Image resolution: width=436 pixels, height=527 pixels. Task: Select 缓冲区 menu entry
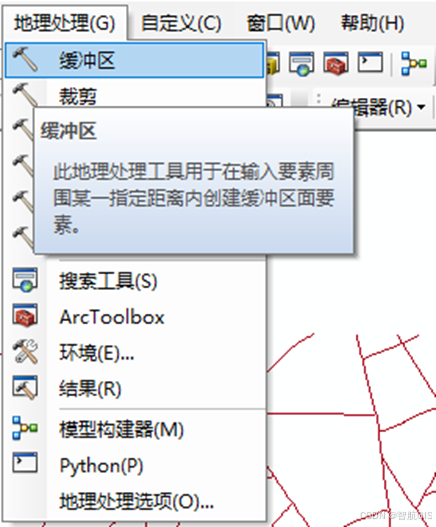tap(134, 60)
